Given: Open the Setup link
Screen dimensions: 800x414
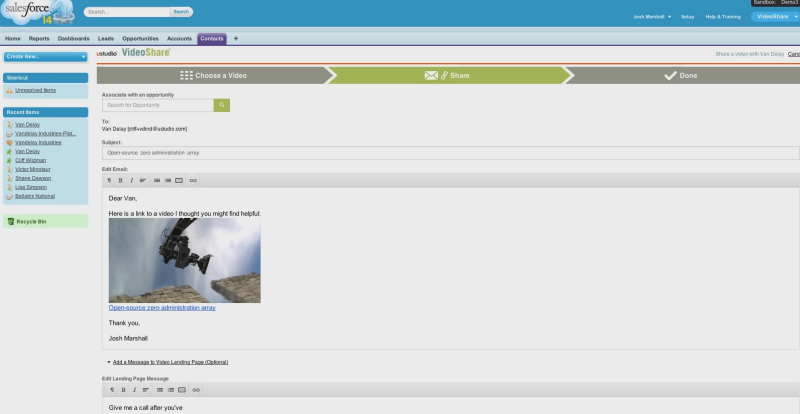Looking at the screenshot, I should 687,17.
